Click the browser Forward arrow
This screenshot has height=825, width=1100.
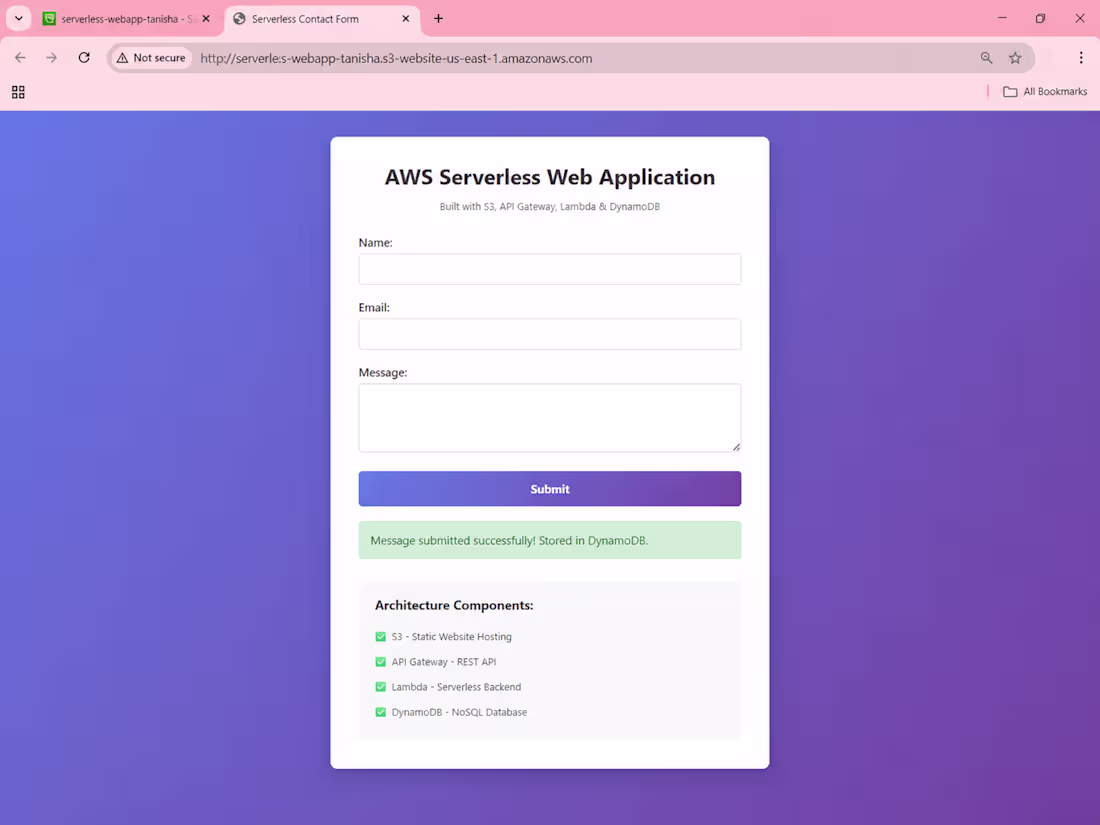pyautogui.click(x=52, y=58)
